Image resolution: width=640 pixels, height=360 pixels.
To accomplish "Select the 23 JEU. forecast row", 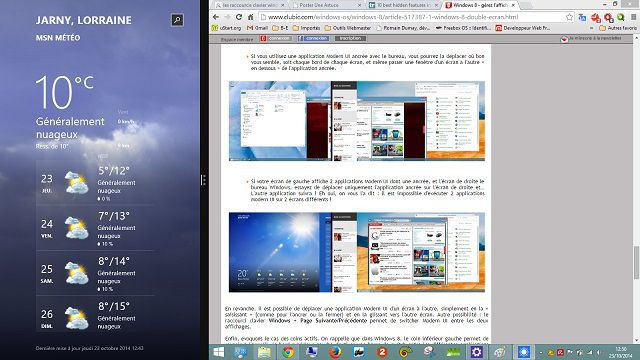I will click(95, 183).
